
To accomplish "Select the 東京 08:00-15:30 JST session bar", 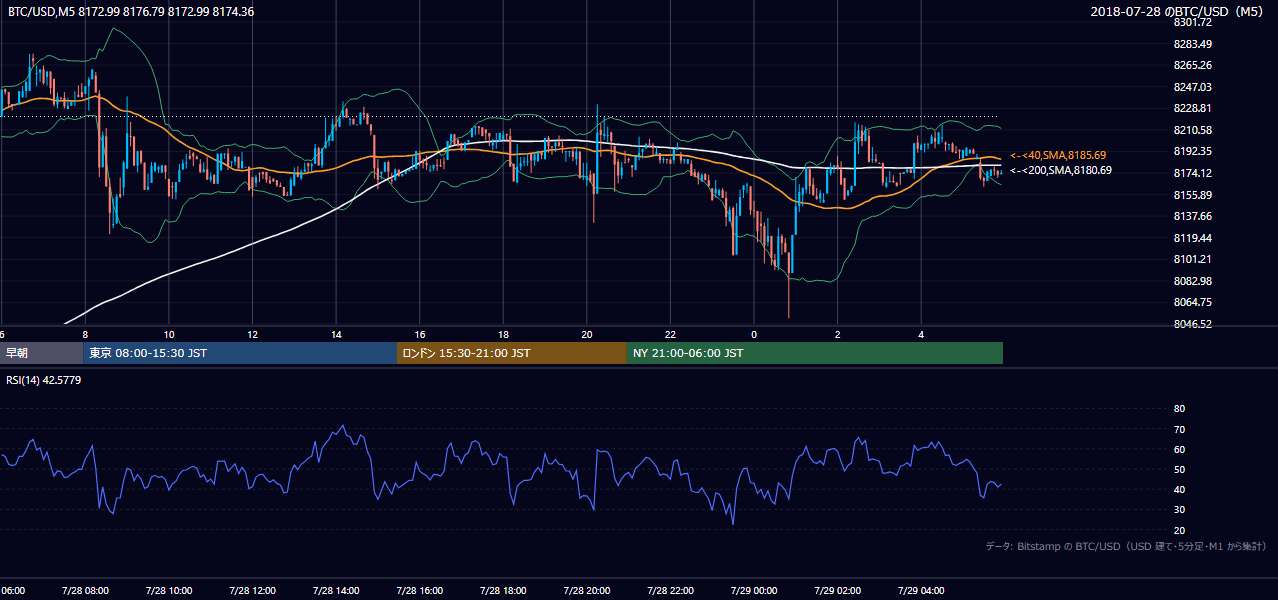I will [x=240, y=353].
